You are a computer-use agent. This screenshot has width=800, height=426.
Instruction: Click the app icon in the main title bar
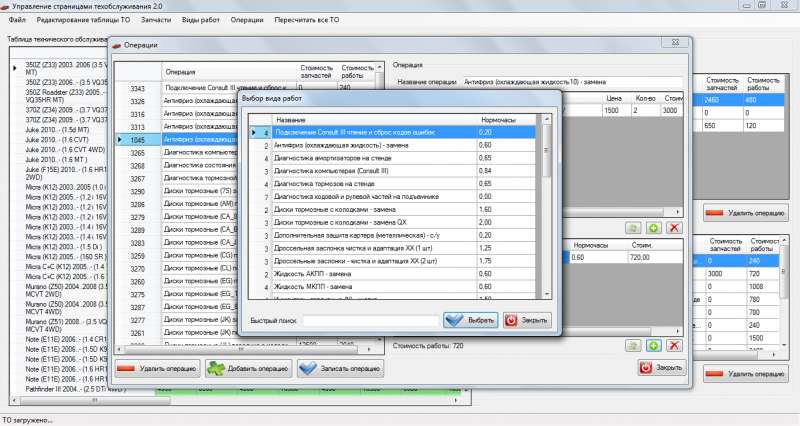click(x=5, y=7)
